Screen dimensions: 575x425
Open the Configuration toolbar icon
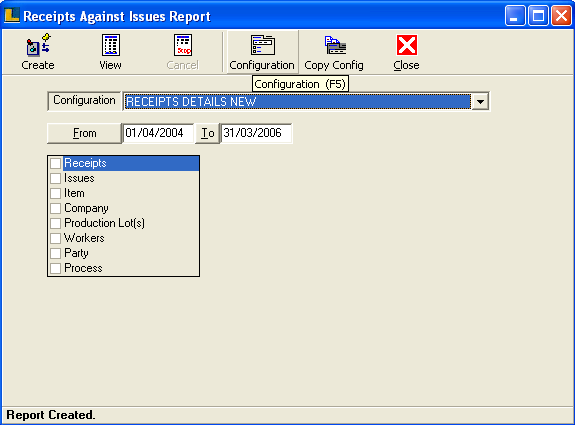tap(263, 45)
